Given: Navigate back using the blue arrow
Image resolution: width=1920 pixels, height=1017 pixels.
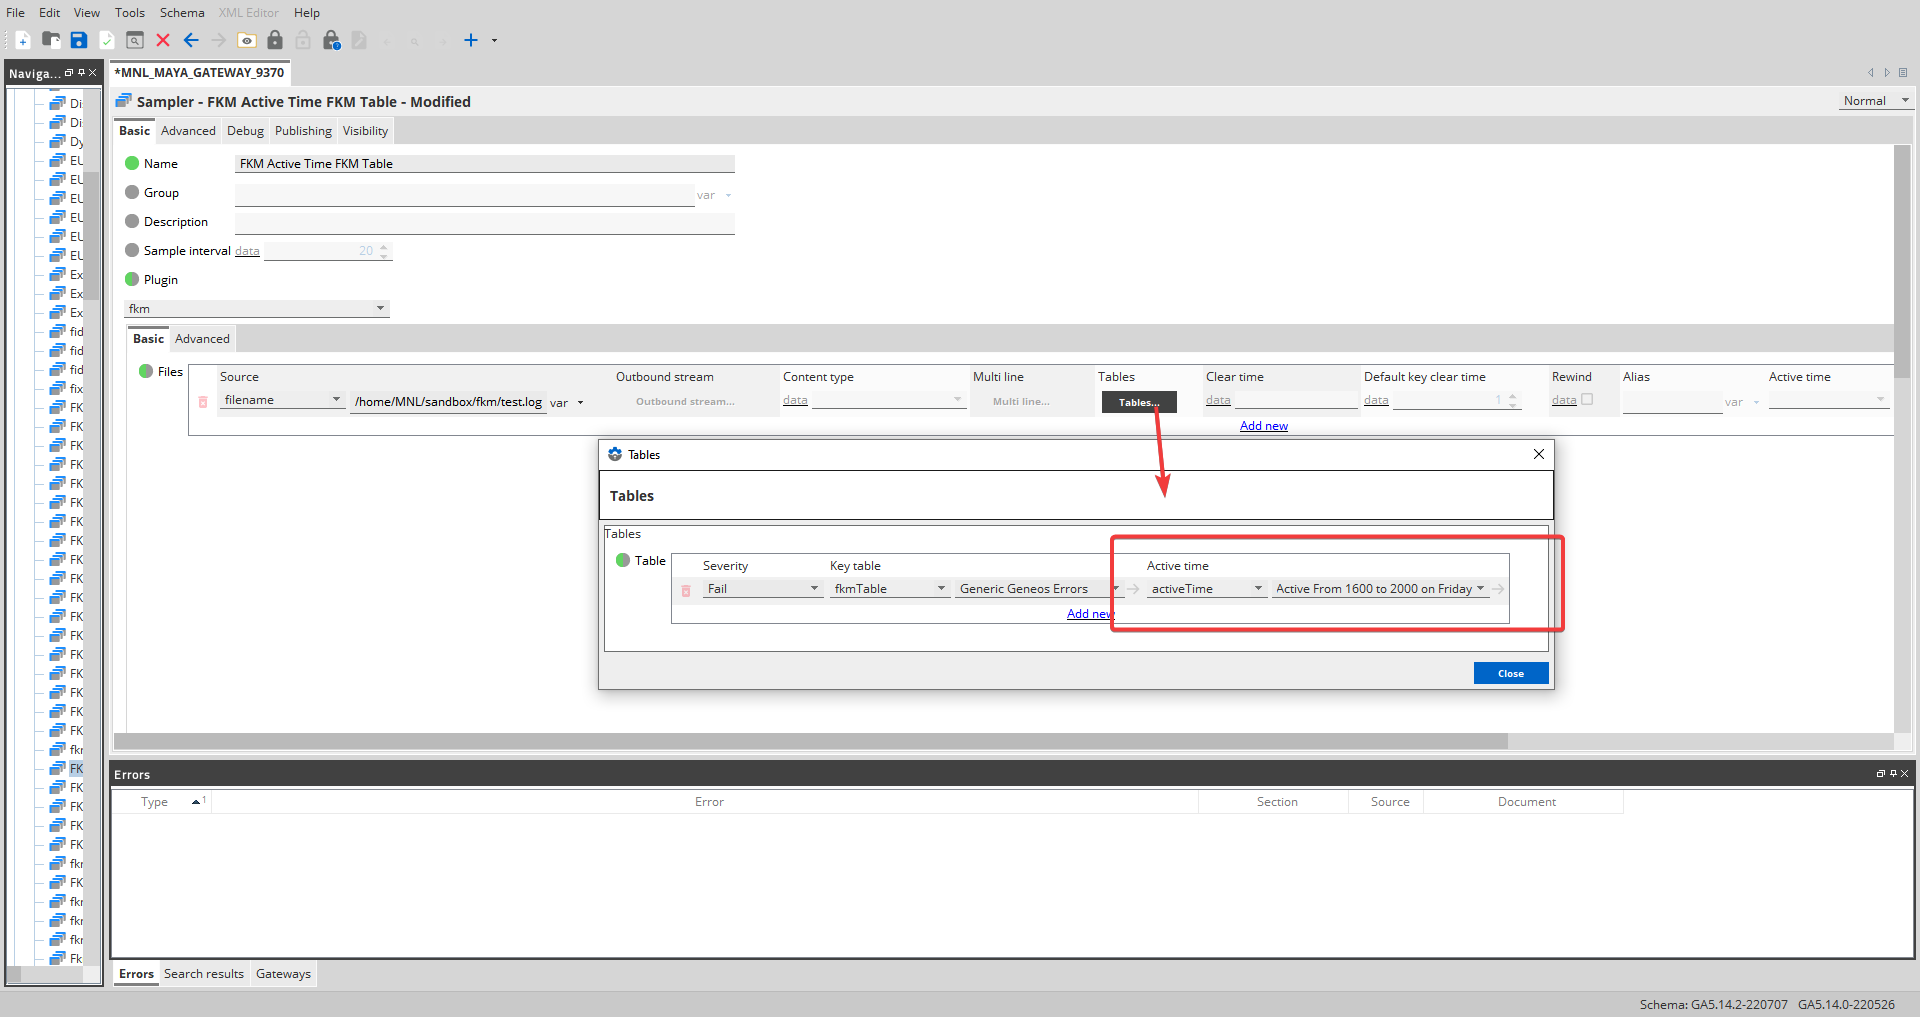Looking at the screenshot, I should 191,40.
